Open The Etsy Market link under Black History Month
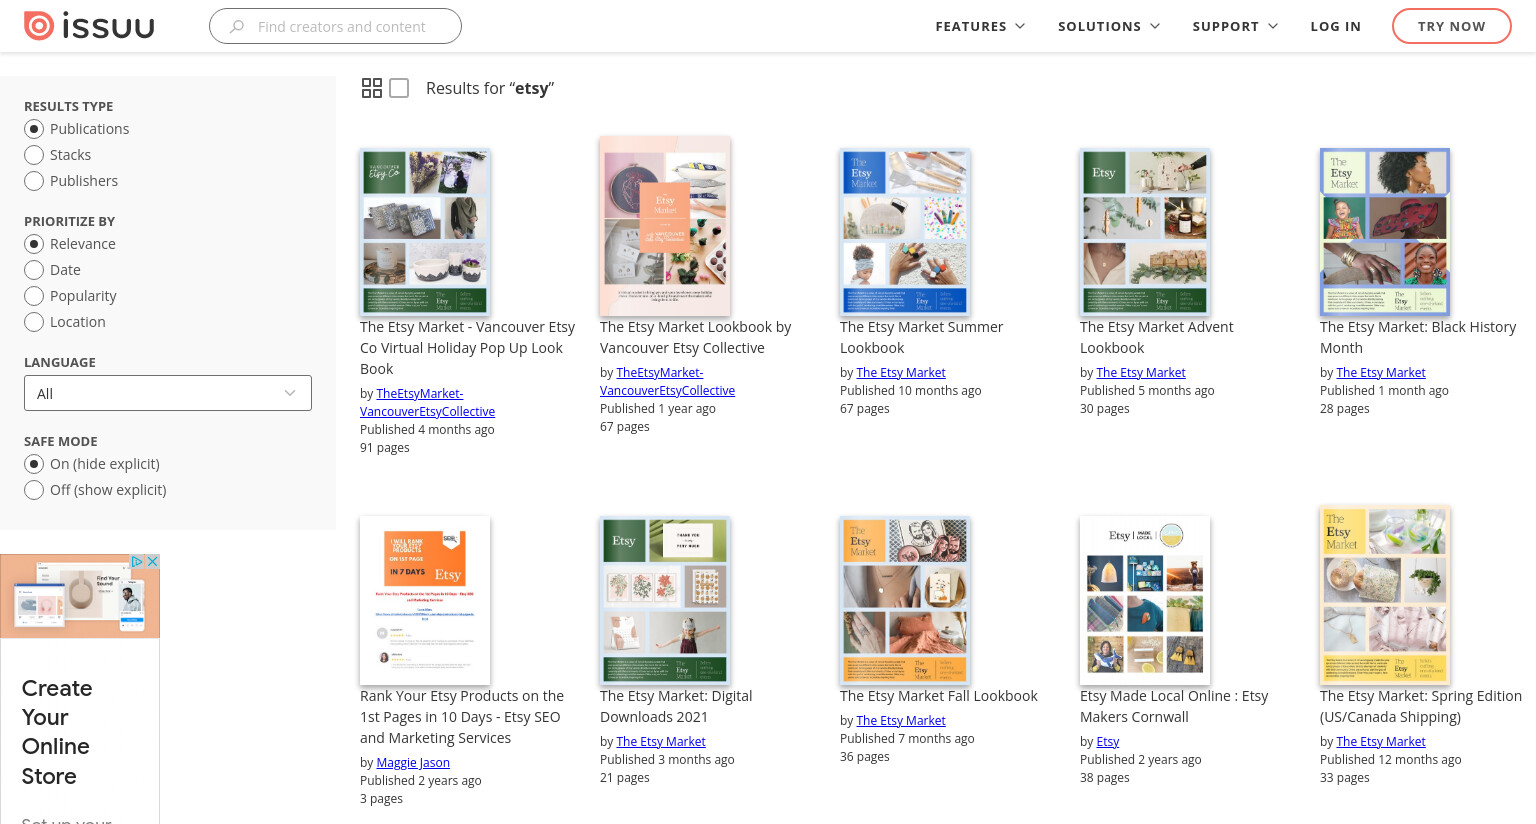The image size is (1536, 824). 1381,373
